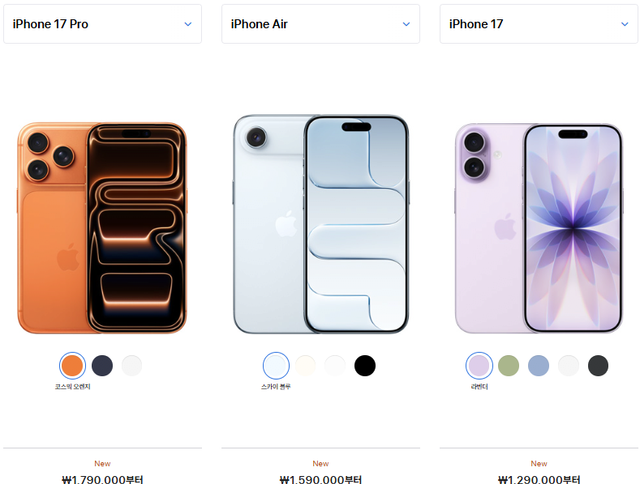Select the Cosmic Orange swatch for iPhone 17 Pro
640x484 pixels.
coord(73,365)
